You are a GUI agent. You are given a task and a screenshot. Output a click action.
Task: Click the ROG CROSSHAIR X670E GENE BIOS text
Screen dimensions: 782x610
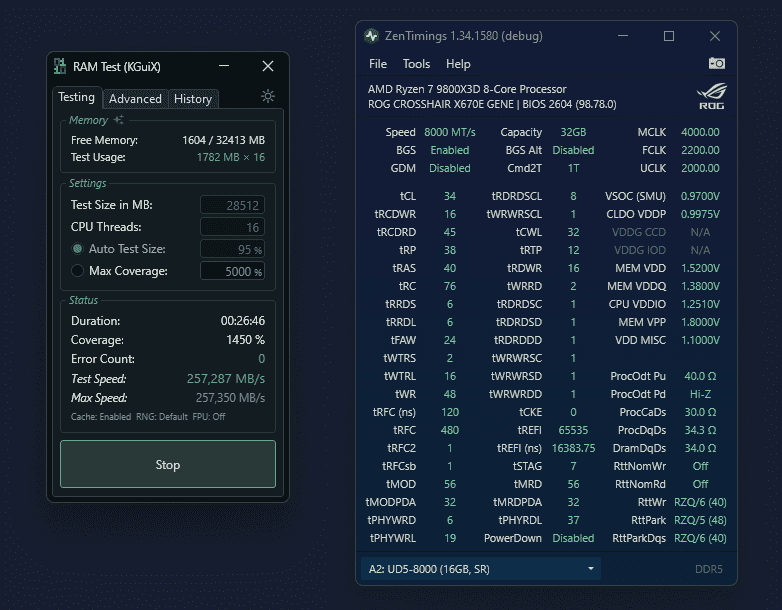coord(492,104)
